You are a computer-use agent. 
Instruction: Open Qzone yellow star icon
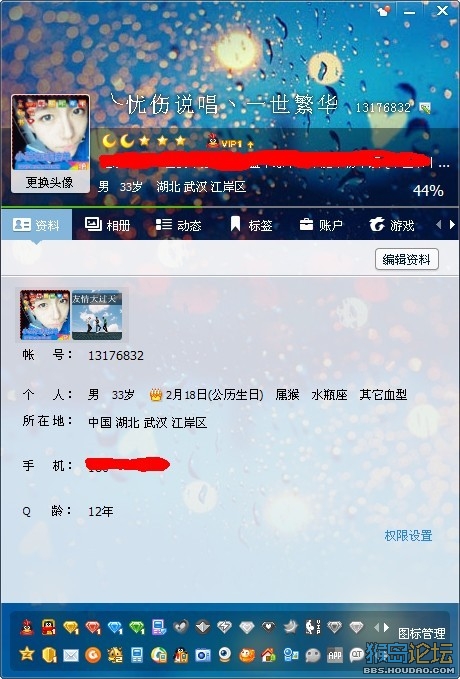(27, 654)
